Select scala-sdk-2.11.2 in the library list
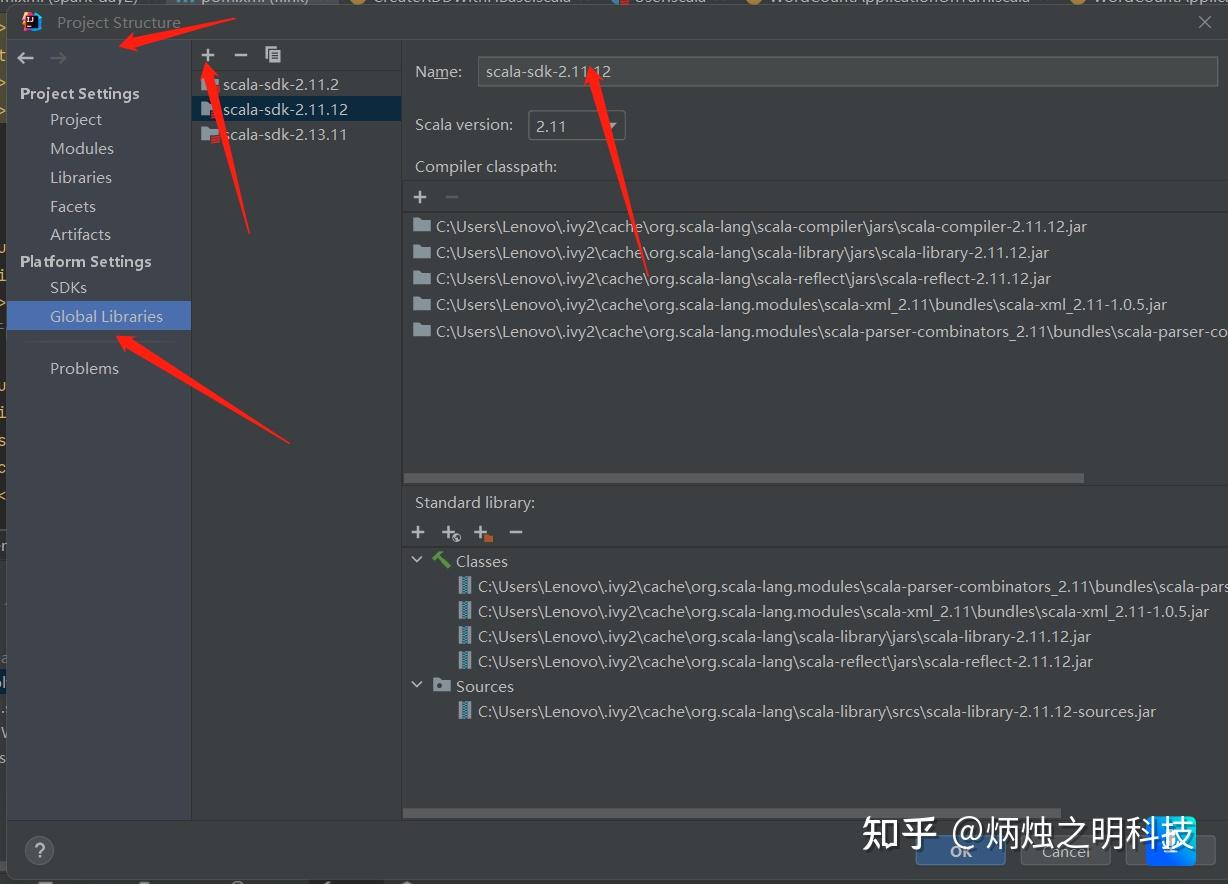 (x=280, y=84)
